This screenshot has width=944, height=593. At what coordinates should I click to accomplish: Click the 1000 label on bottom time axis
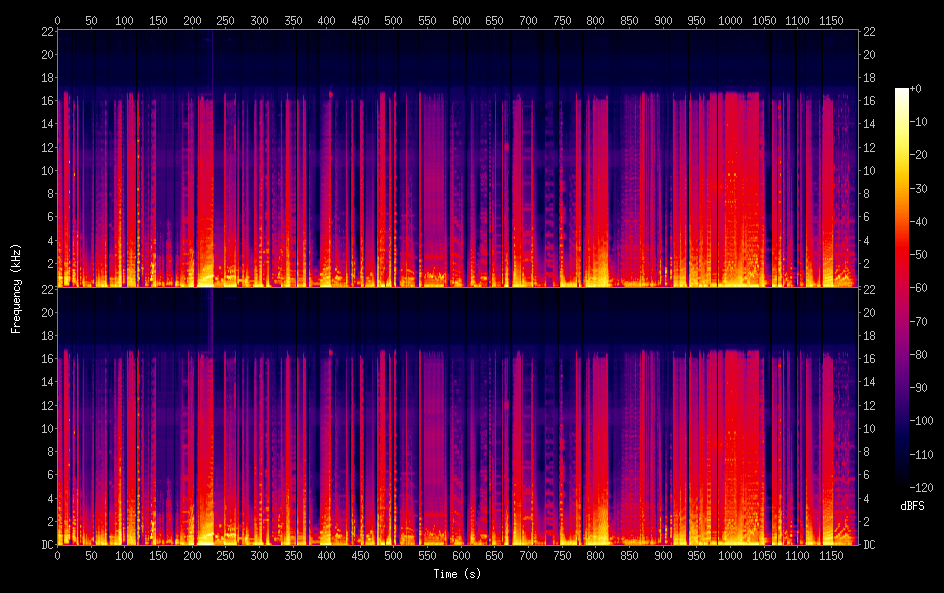(x=731, y=555)
